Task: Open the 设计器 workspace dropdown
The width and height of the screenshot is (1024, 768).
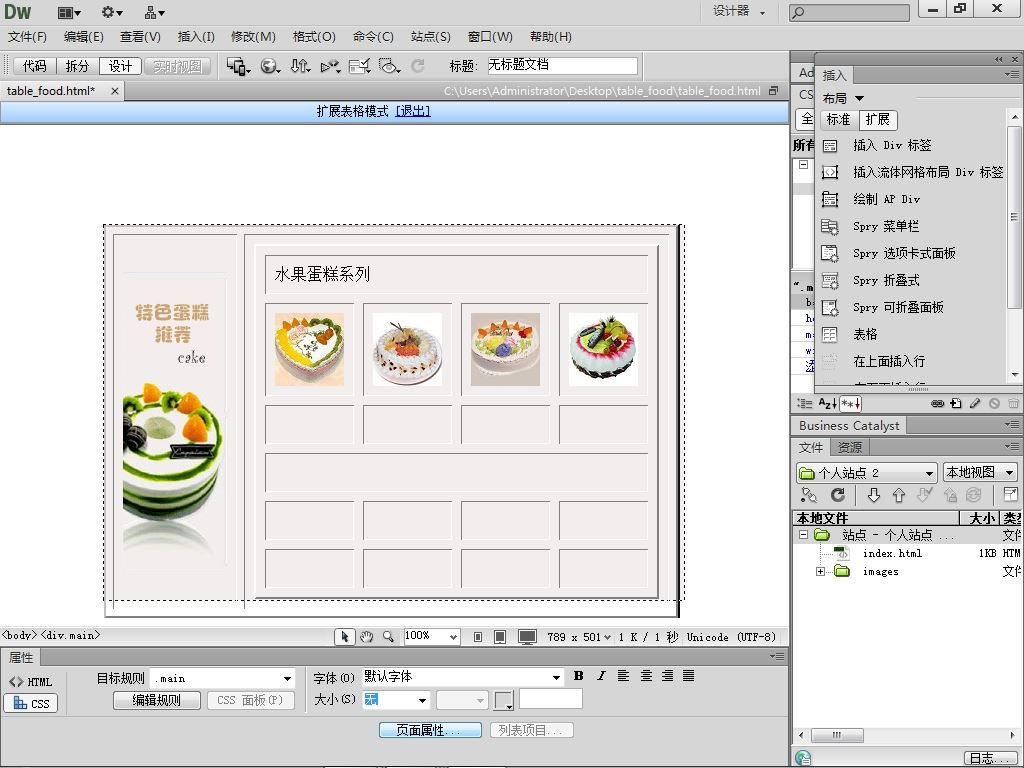Action: [739, 11]
